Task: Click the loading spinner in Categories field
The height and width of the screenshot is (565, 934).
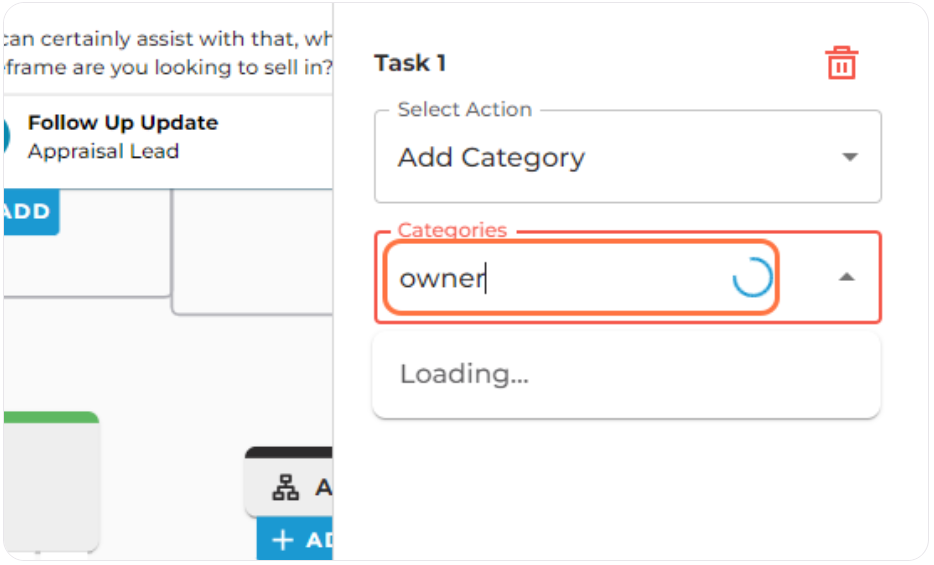Action: pyautogui.click(x=752, y=277)
